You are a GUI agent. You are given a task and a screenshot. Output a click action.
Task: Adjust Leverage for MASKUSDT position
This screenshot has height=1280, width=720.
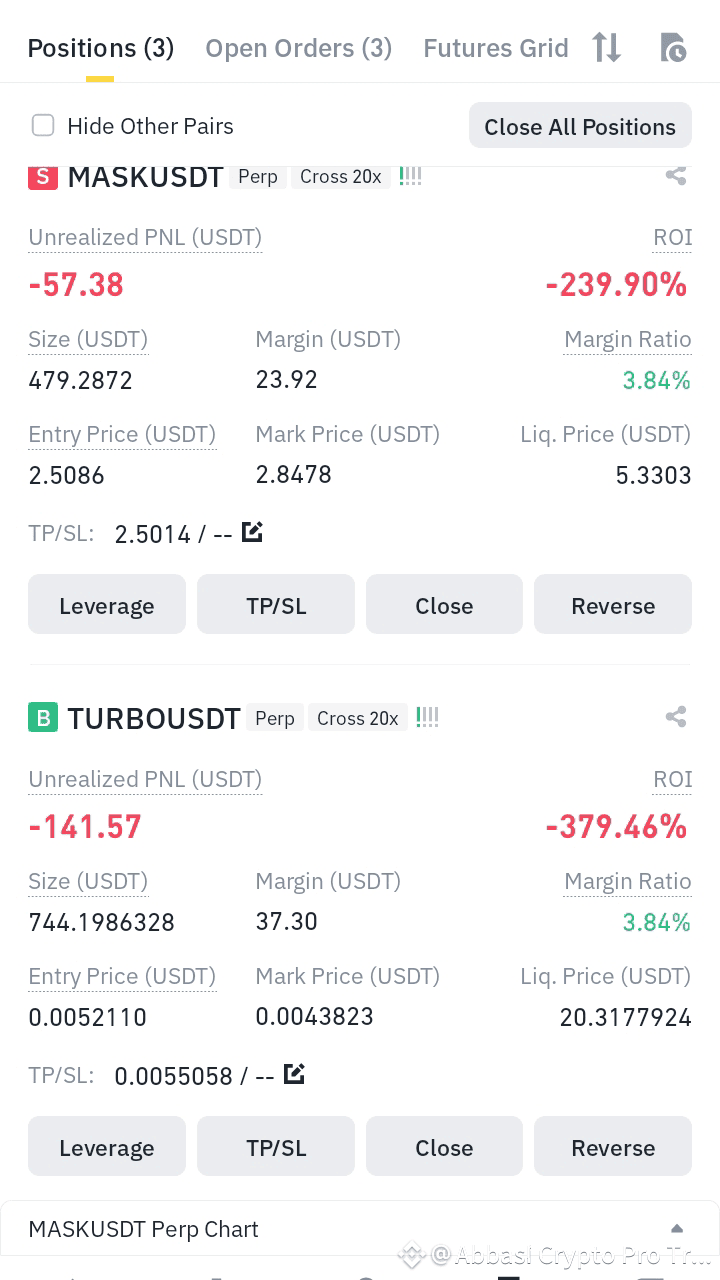click(107, 605)
